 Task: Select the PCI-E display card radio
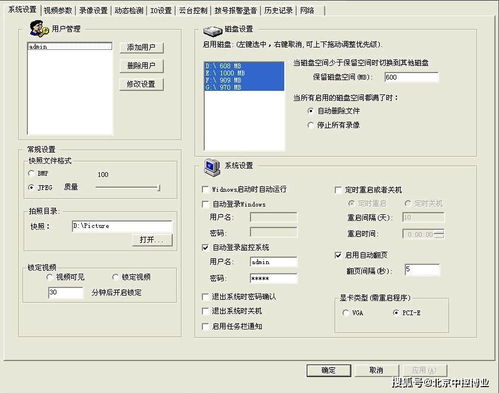coord(396,313)
